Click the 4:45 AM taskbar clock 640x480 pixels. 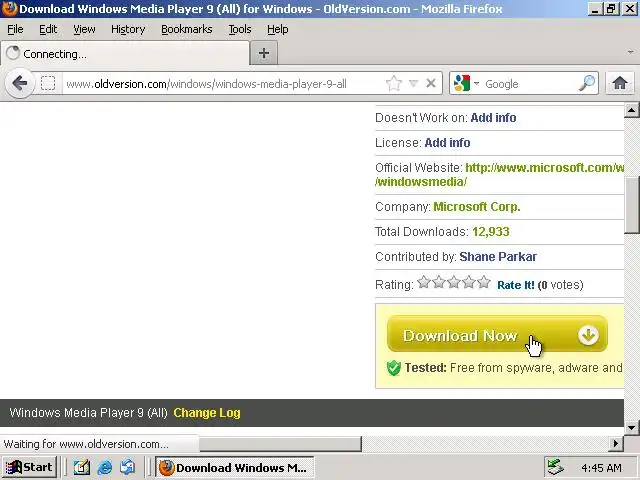[x=601, y=468]
